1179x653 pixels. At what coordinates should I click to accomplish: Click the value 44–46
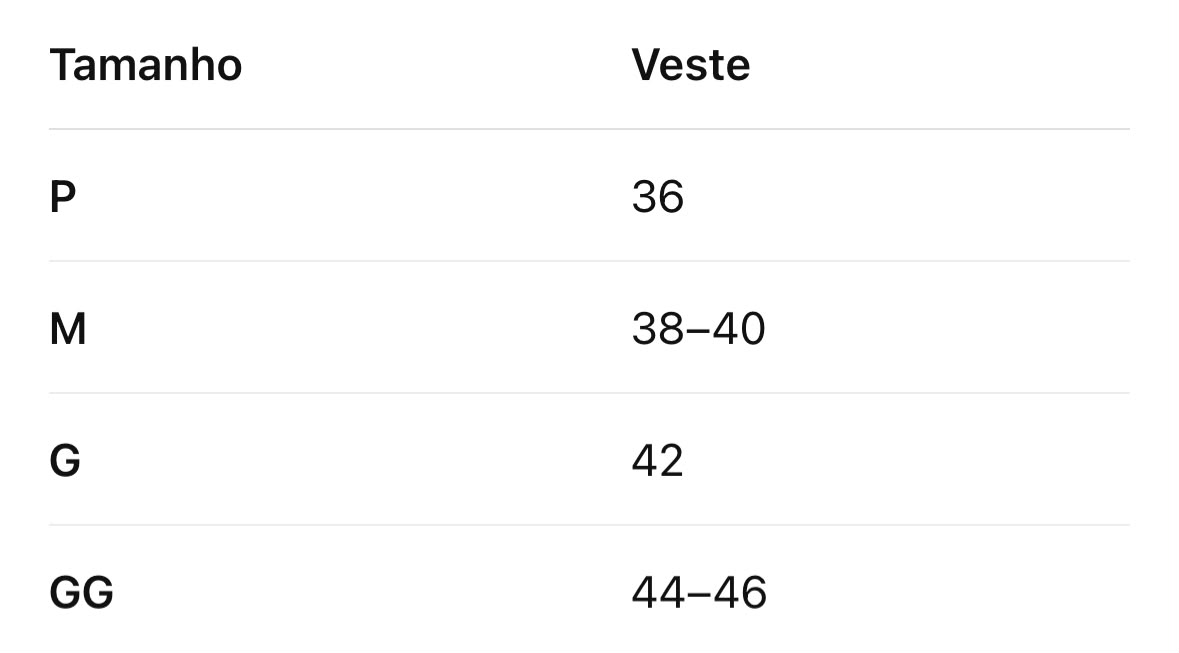(699, 592)
